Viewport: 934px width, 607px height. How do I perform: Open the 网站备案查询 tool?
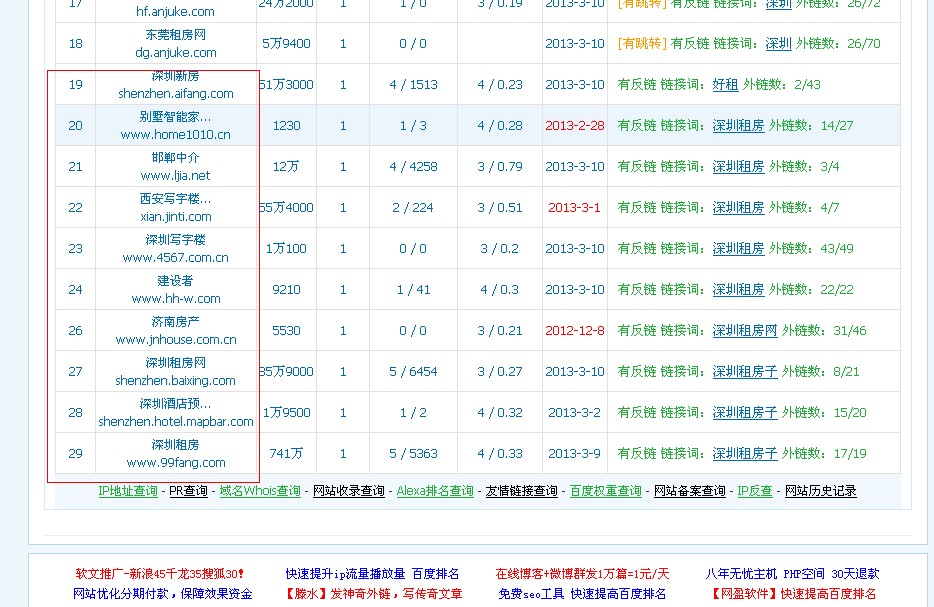[688, 491]
